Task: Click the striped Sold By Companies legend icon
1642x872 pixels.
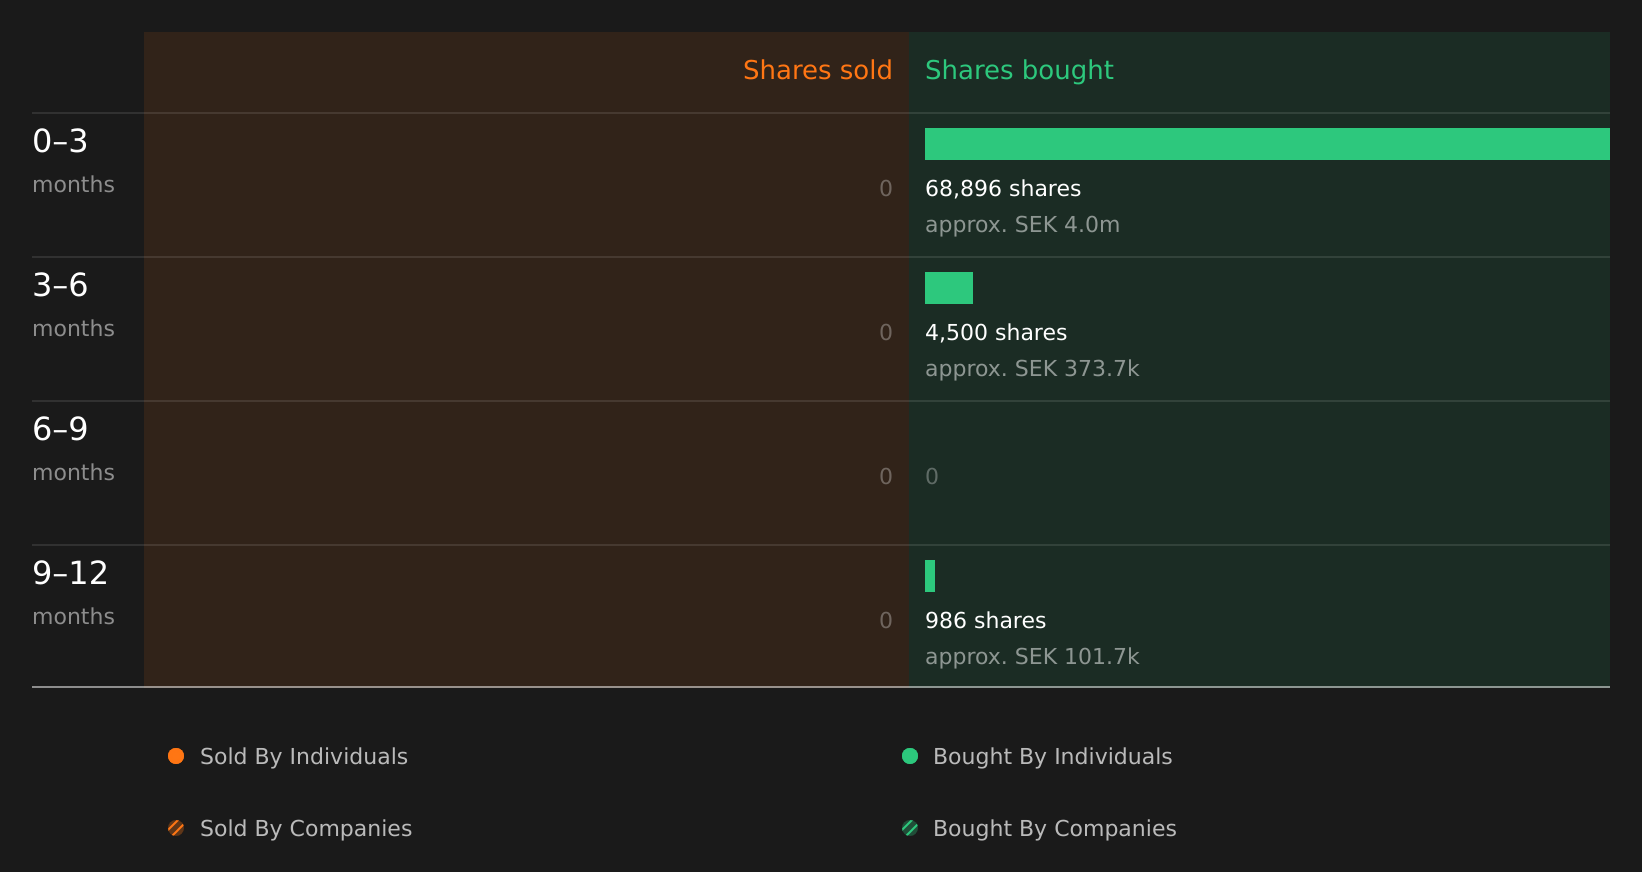Action: pyautogui.click(x=176, y=828)
